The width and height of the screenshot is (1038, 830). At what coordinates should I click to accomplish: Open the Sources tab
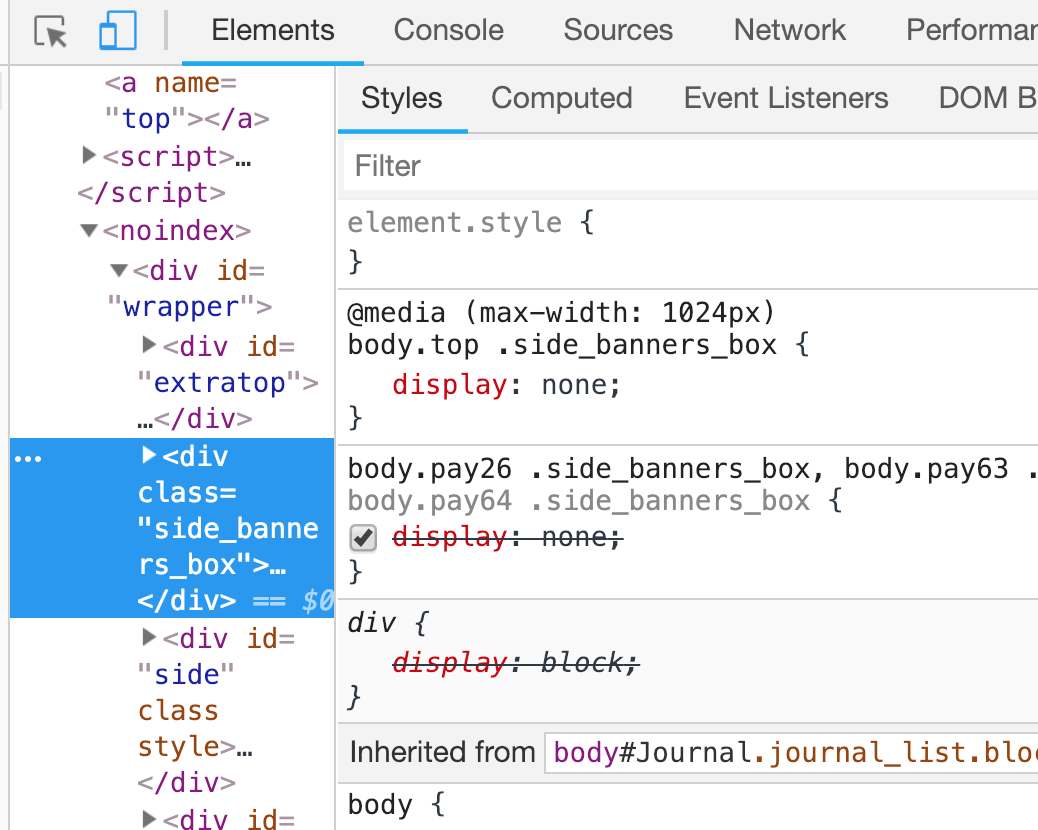[x=617, y=30]
